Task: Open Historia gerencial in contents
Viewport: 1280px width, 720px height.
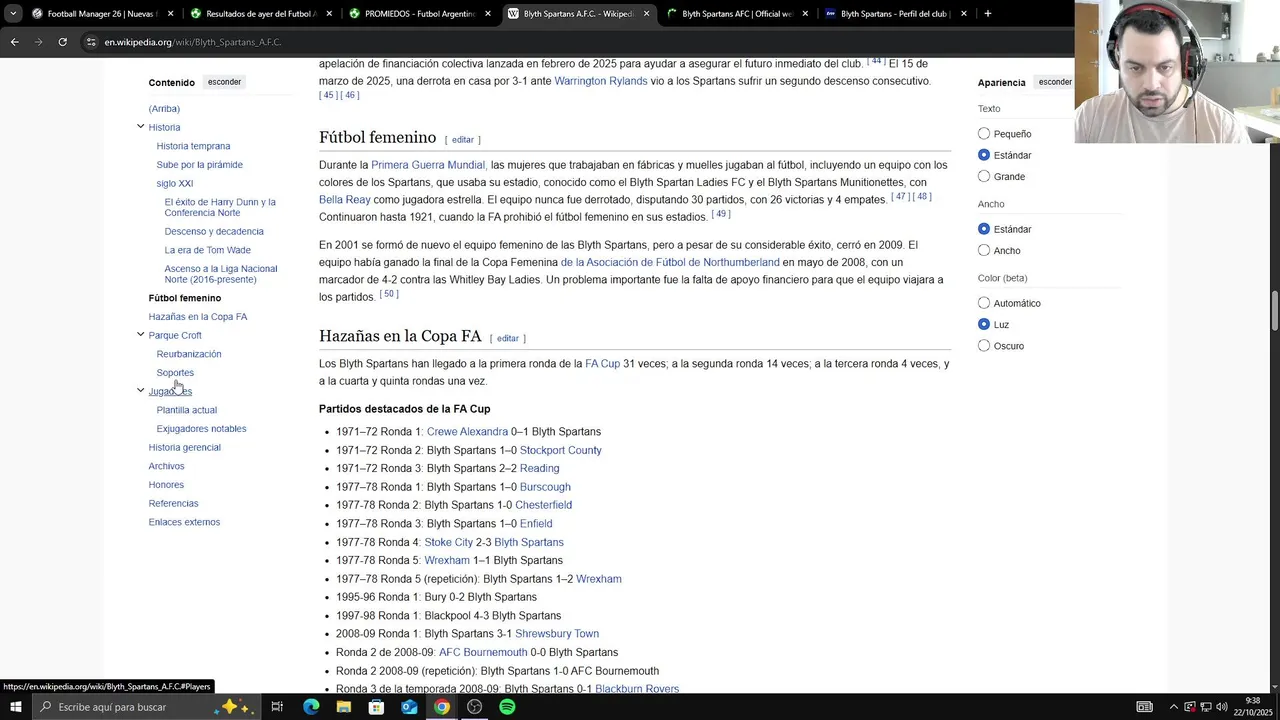Action: point(184,447)
